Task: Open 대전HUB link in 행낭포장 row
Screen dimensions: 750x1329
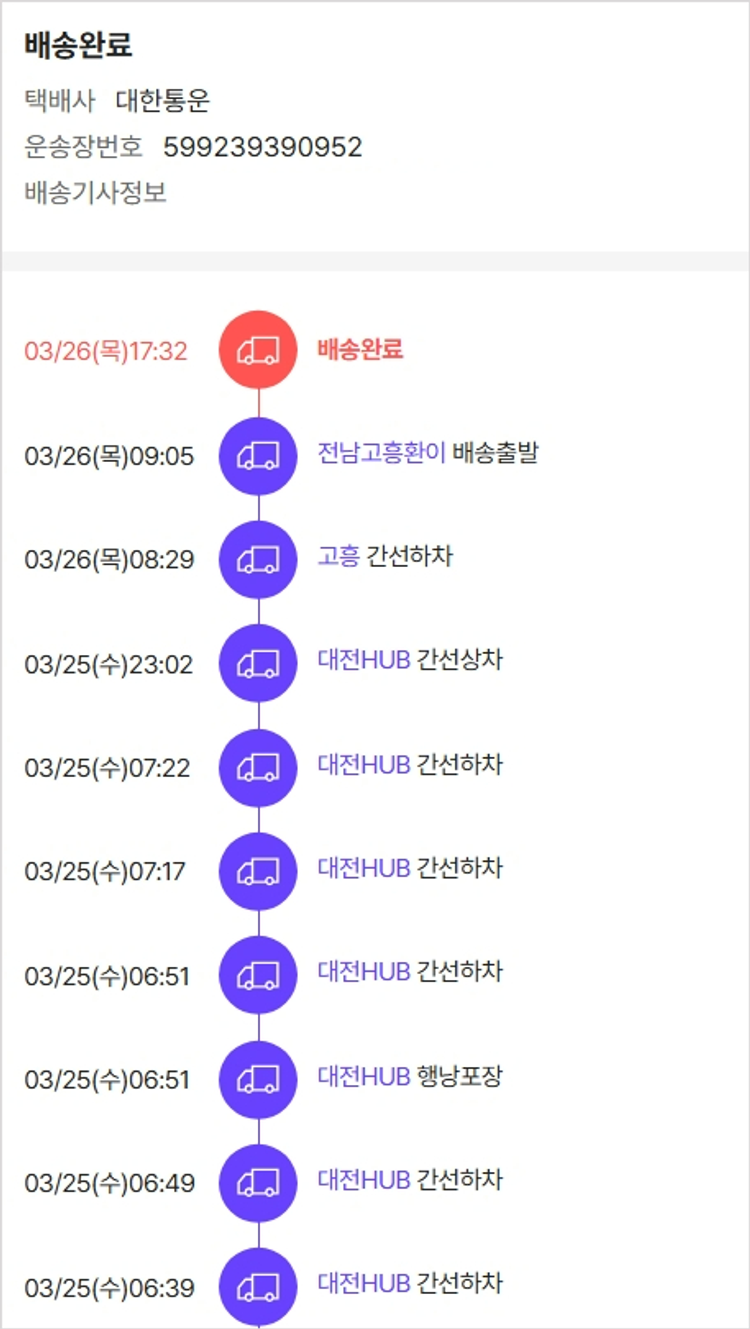Action: (364, 1076)
